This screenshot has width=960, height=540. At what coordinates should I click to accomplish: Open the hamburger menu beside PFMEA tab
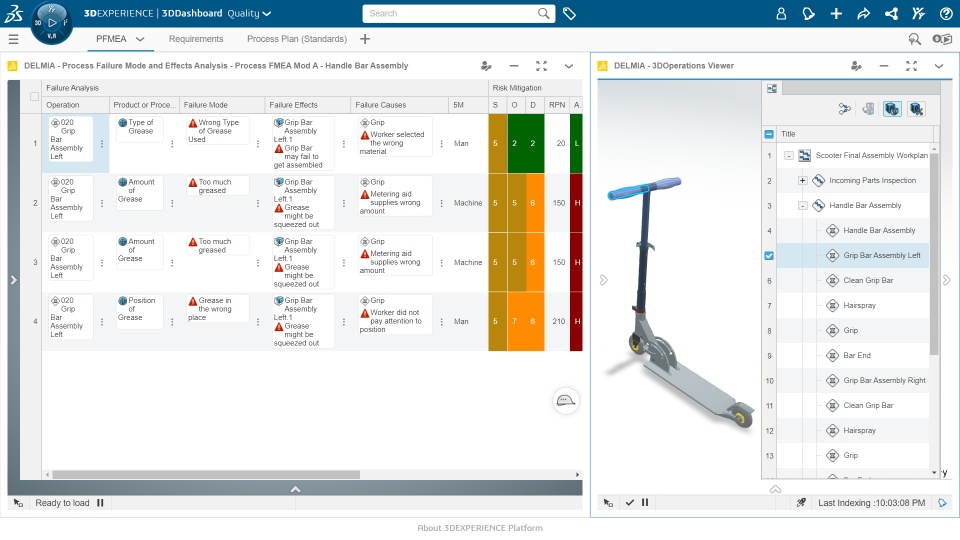[13, 39]
